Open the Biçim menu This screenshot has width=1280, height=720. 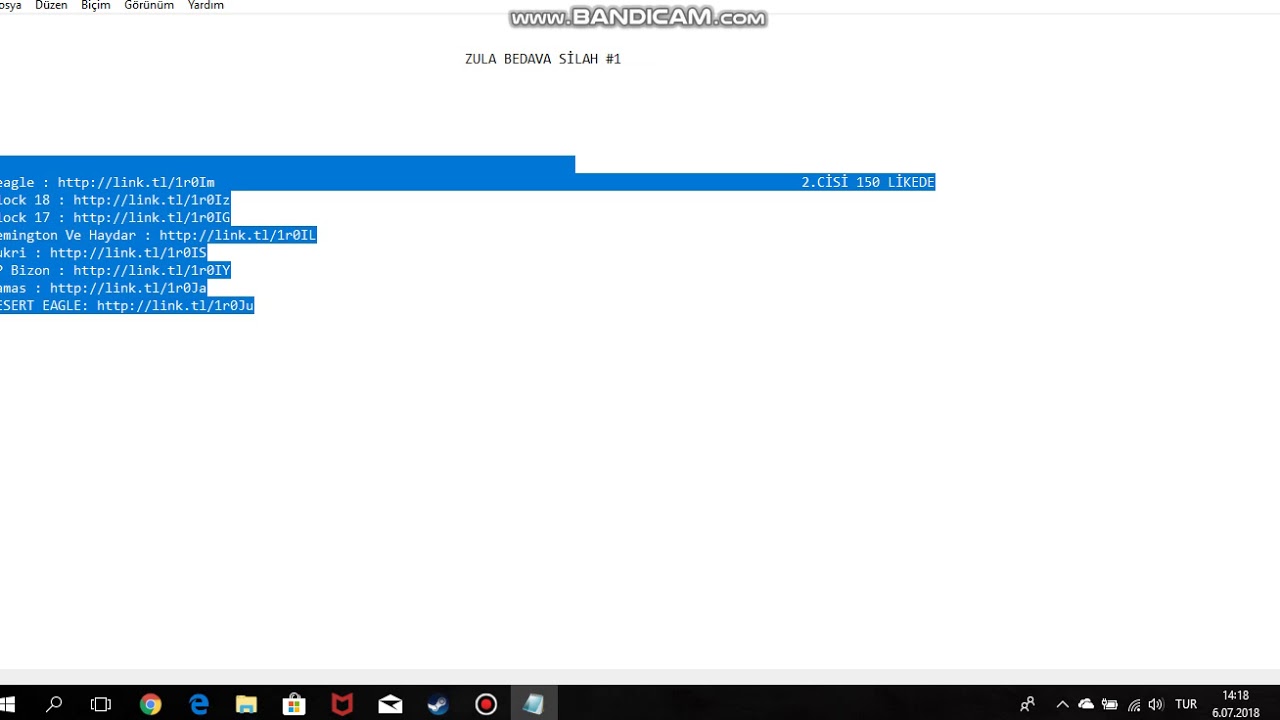pos(96,6)
